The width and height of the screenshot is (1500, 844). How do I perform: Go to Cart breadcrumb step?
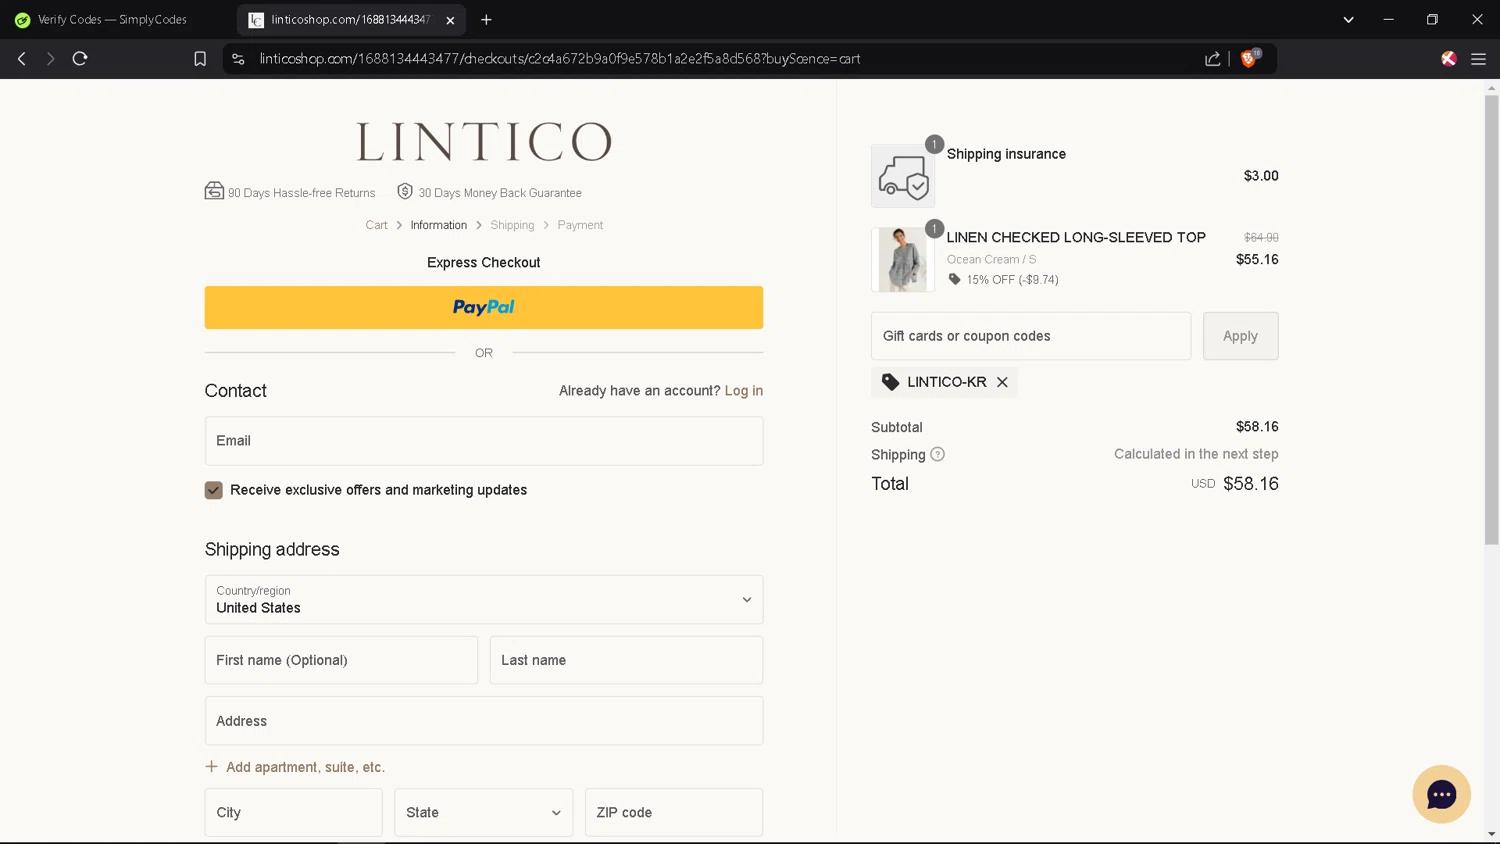coord(376,225)
